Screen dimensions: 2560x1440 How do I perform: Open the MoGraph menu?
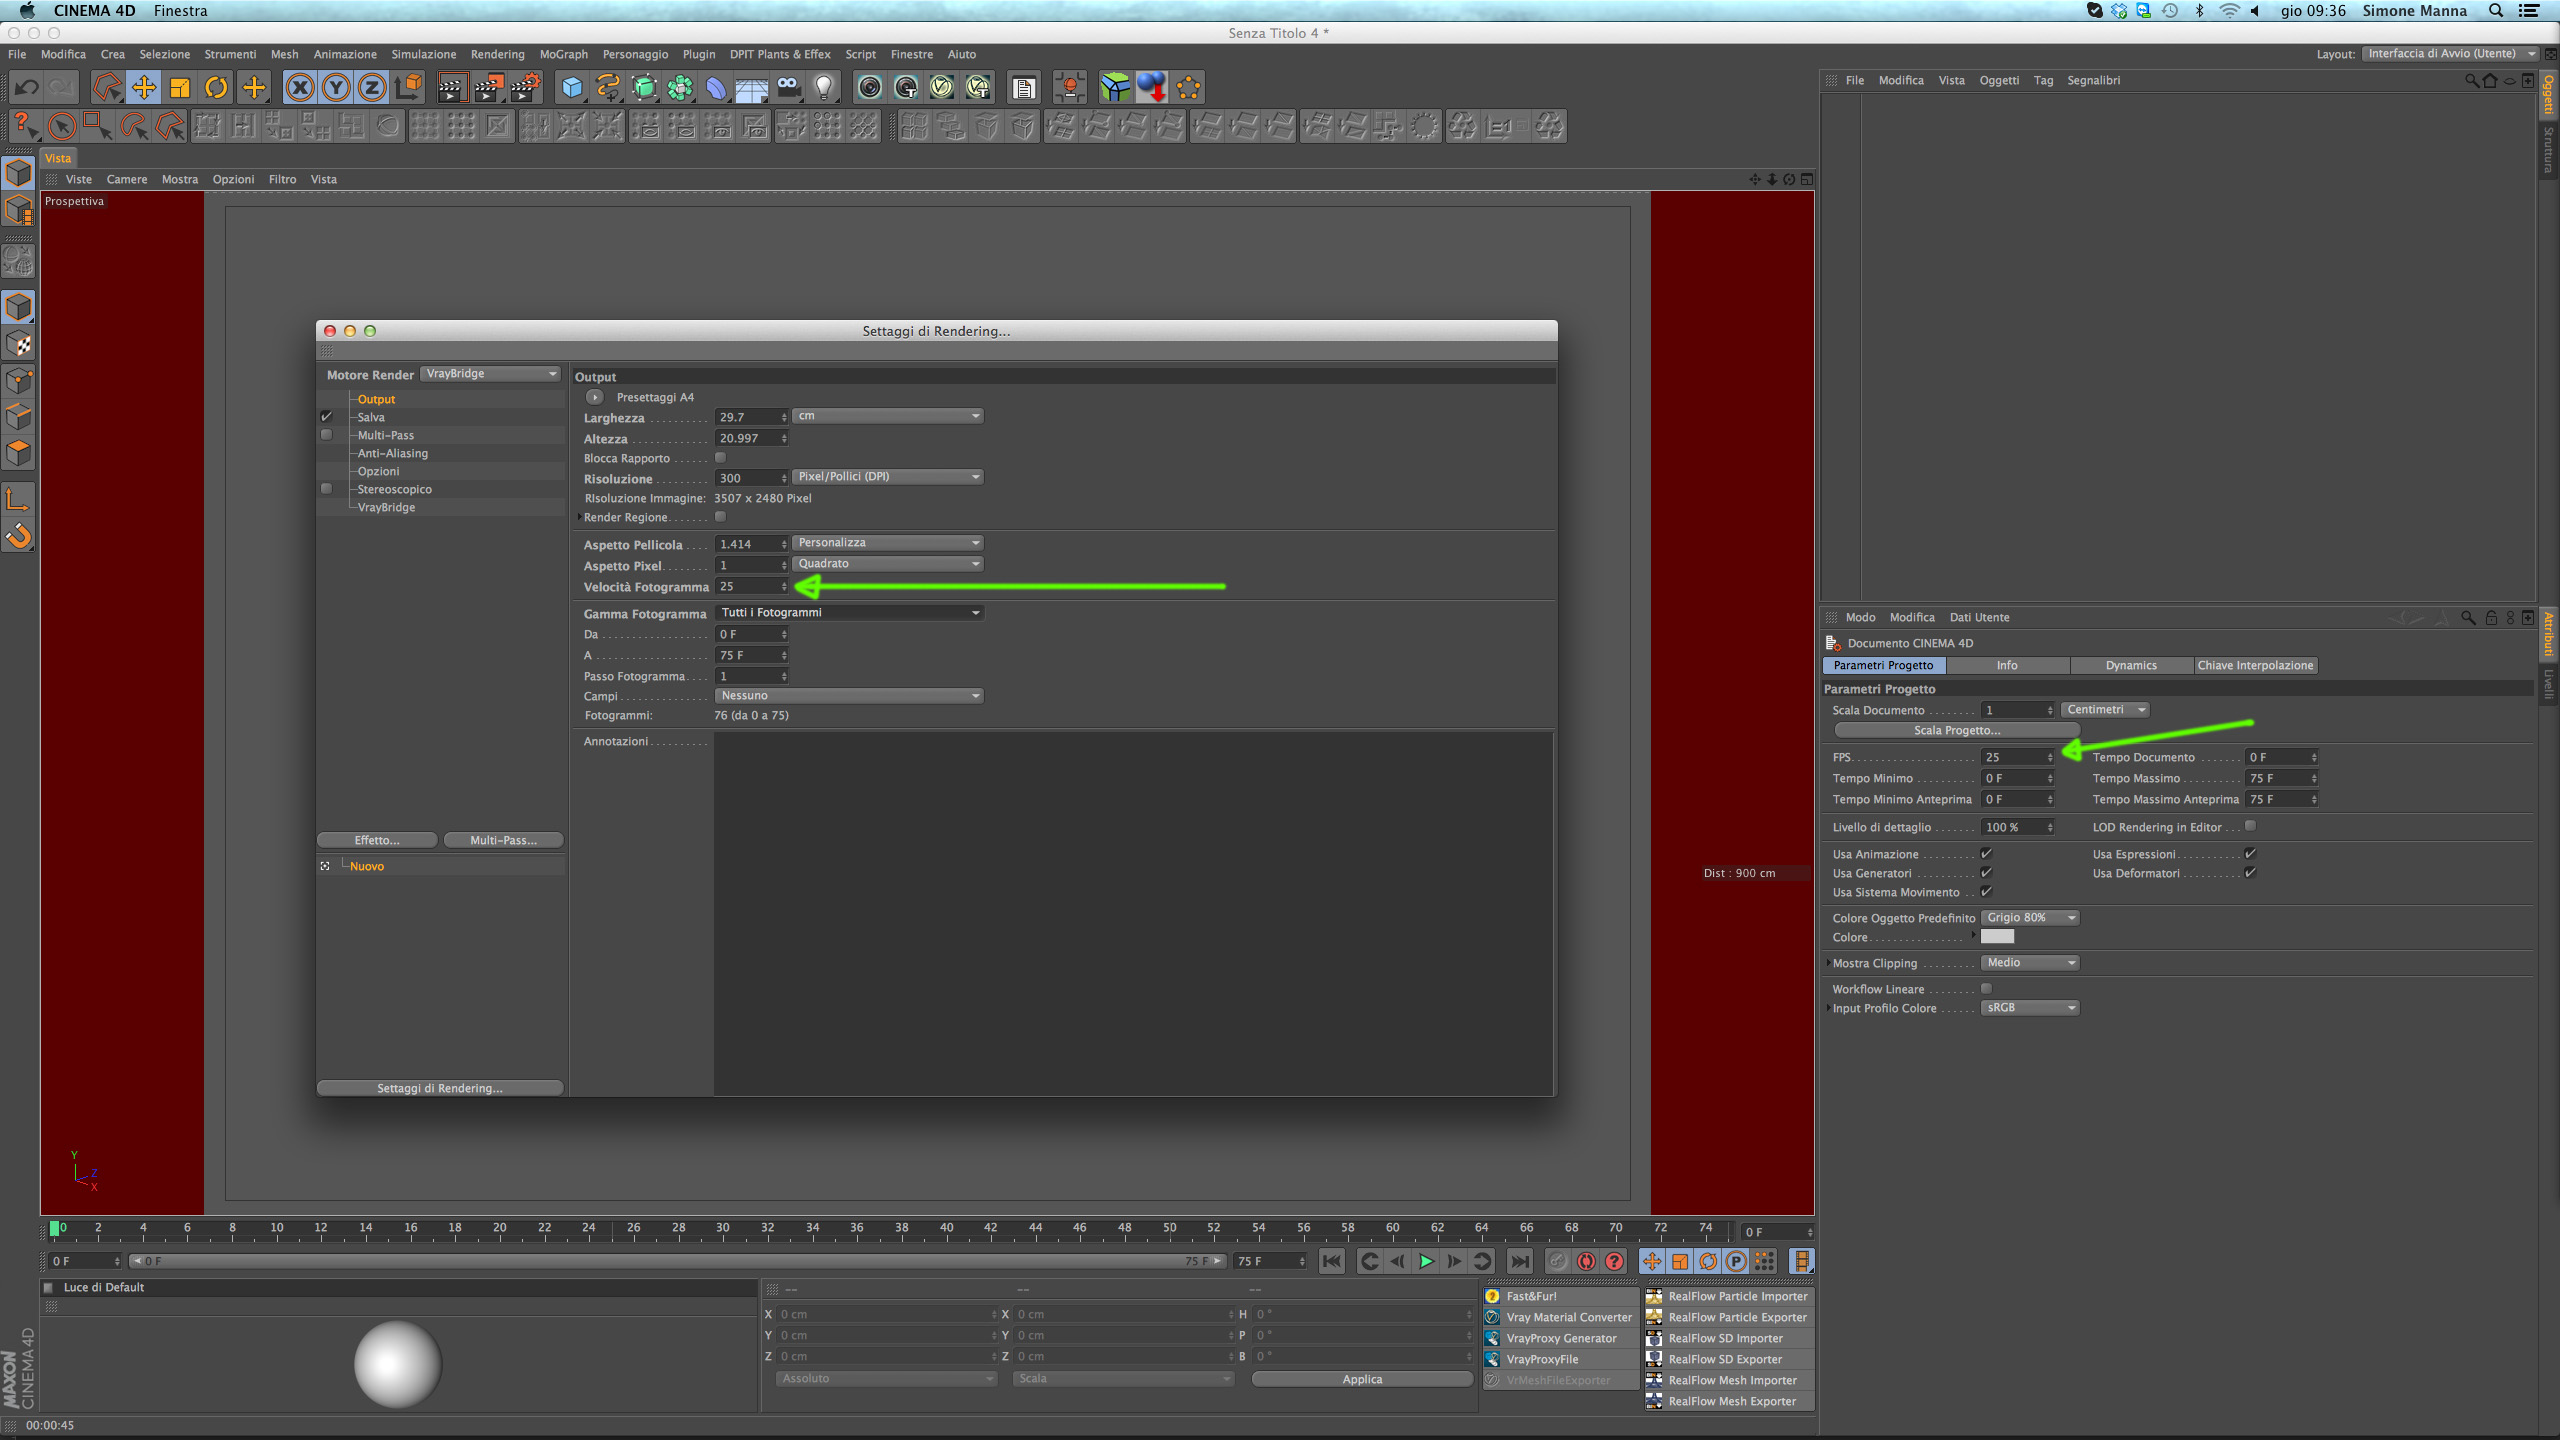coord(563,54)
